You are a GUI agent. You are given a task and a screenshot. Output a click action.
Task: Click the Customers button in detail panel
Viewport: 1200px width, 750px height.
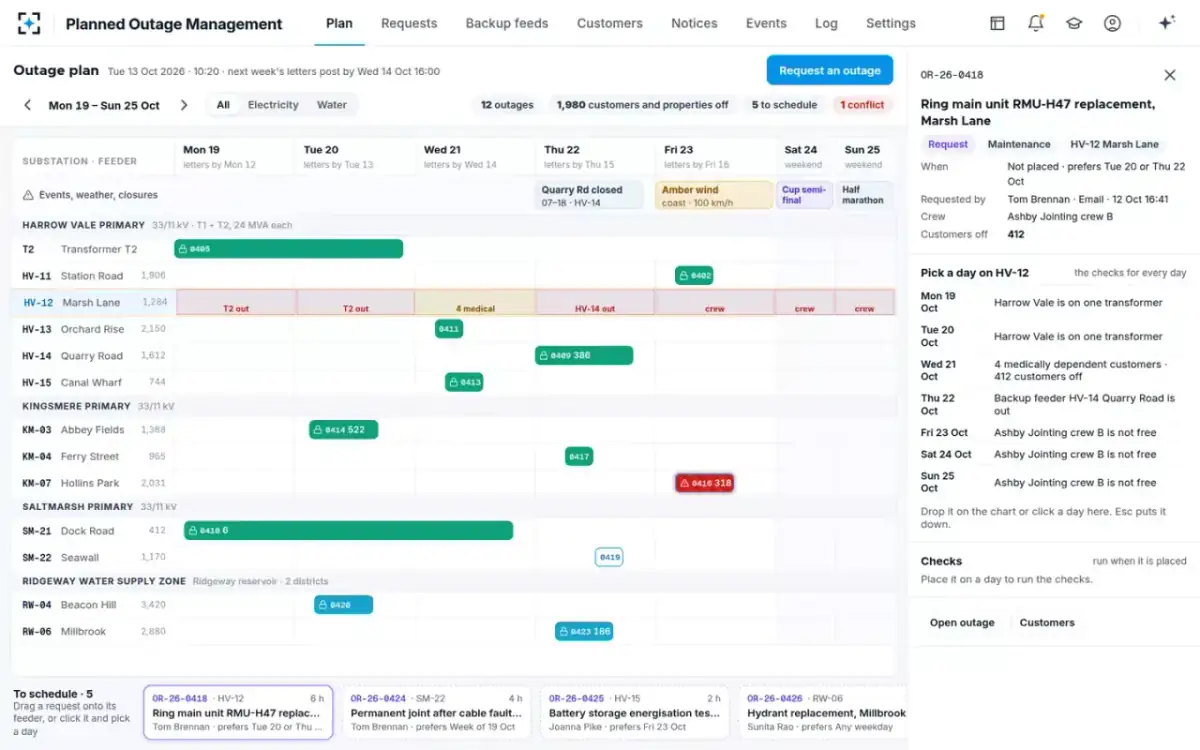(x=1047, y=623)
